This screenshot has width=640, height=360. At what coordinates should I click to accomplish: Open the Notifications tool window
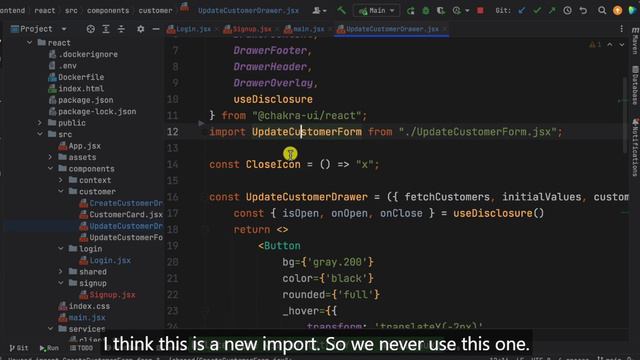635,147
